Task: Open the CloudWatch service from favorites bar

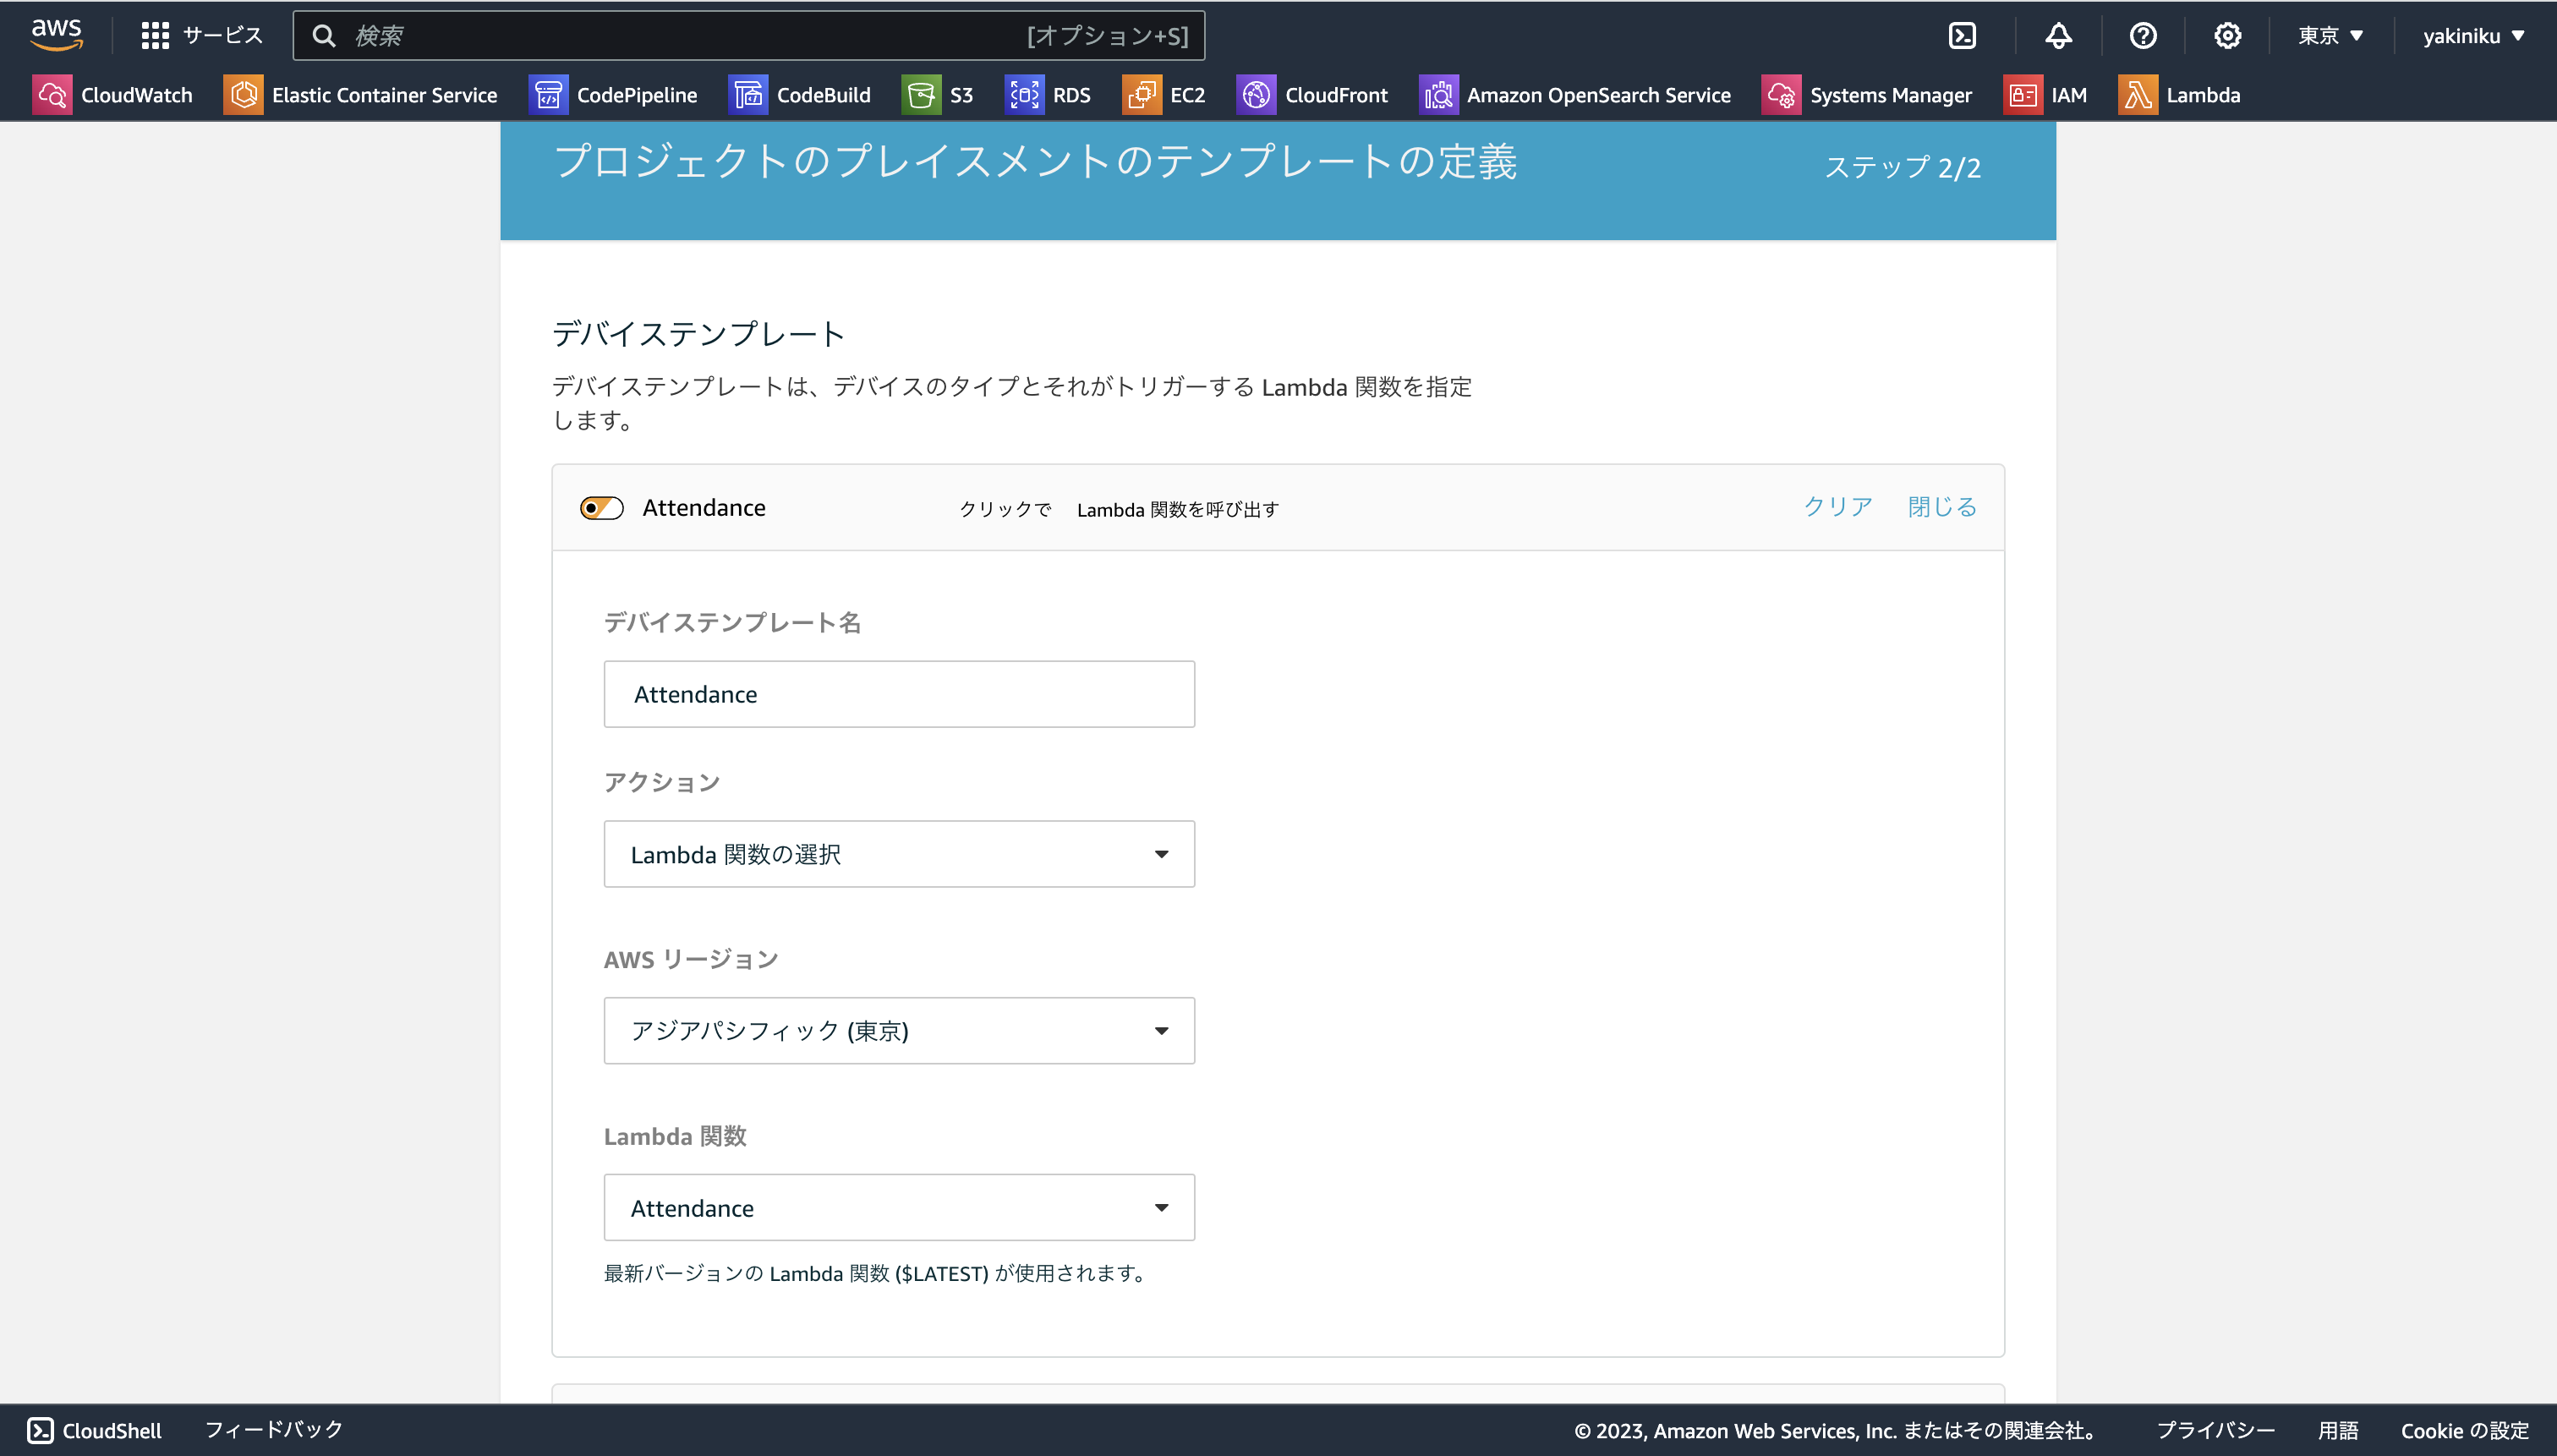Action: coord(113,94)
